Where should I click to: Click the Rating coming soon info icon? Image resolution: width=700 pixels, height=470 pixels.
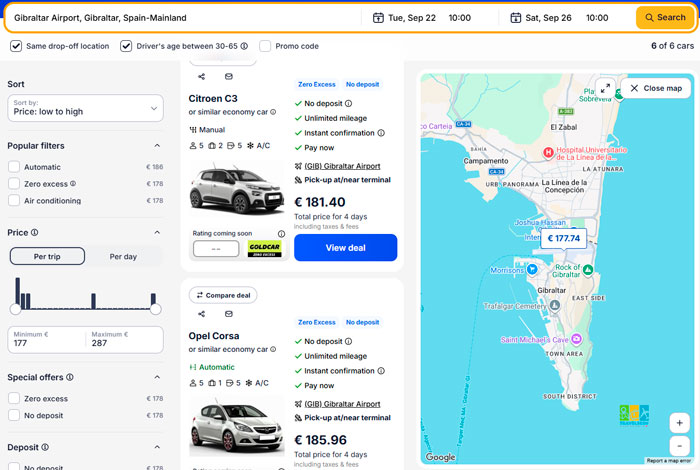[281, 233]
